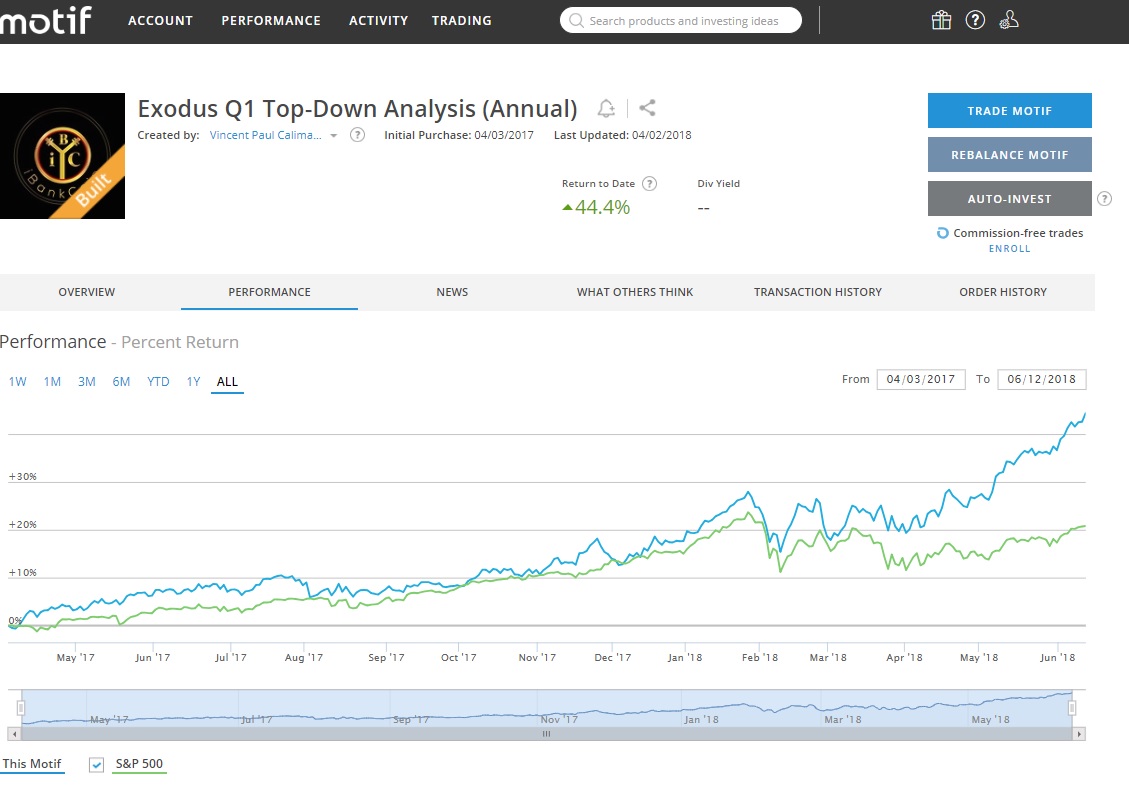1129x785 pixels.
Task: Click the Commission-free trades text
Action: 1018,233
